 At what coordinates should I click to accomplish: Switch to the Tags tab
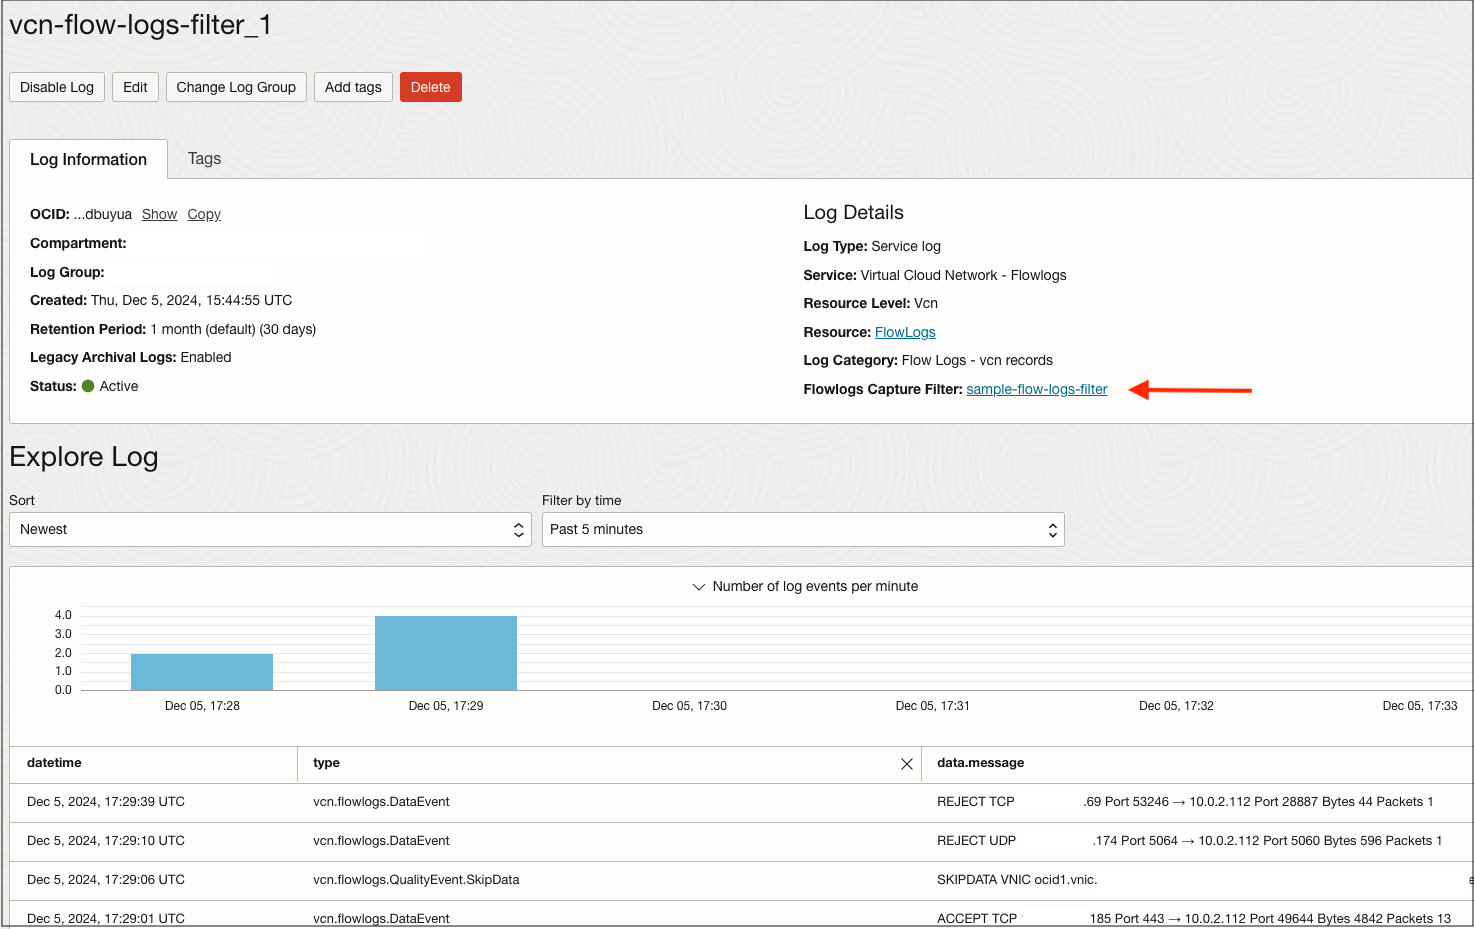[204, 158]
